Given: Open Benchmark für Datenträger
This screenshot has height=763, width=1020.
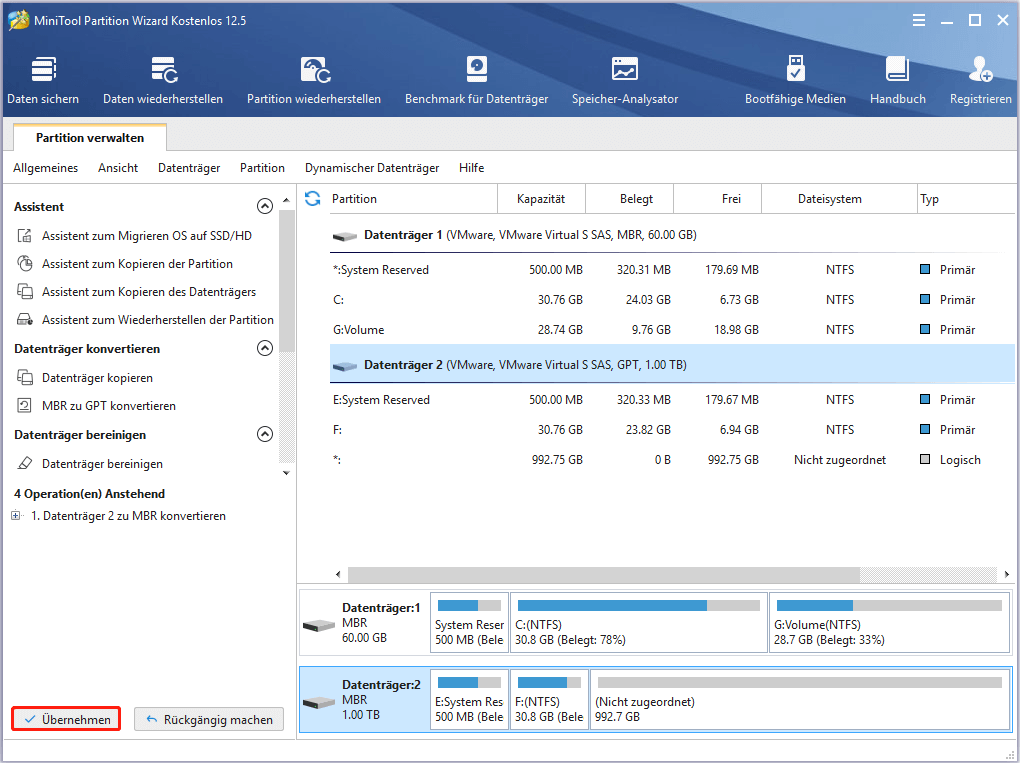Looking at the screenshot, I should click(x=476, y=81).
